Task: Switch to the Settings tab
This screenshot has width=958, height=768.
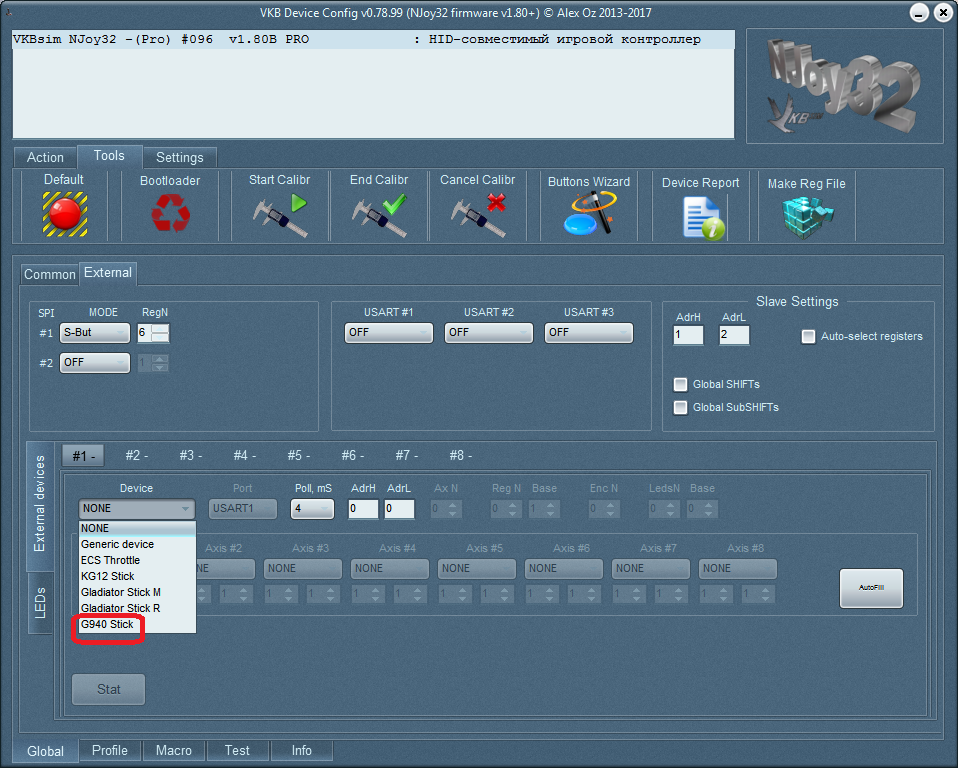Action: pos(180,158)
